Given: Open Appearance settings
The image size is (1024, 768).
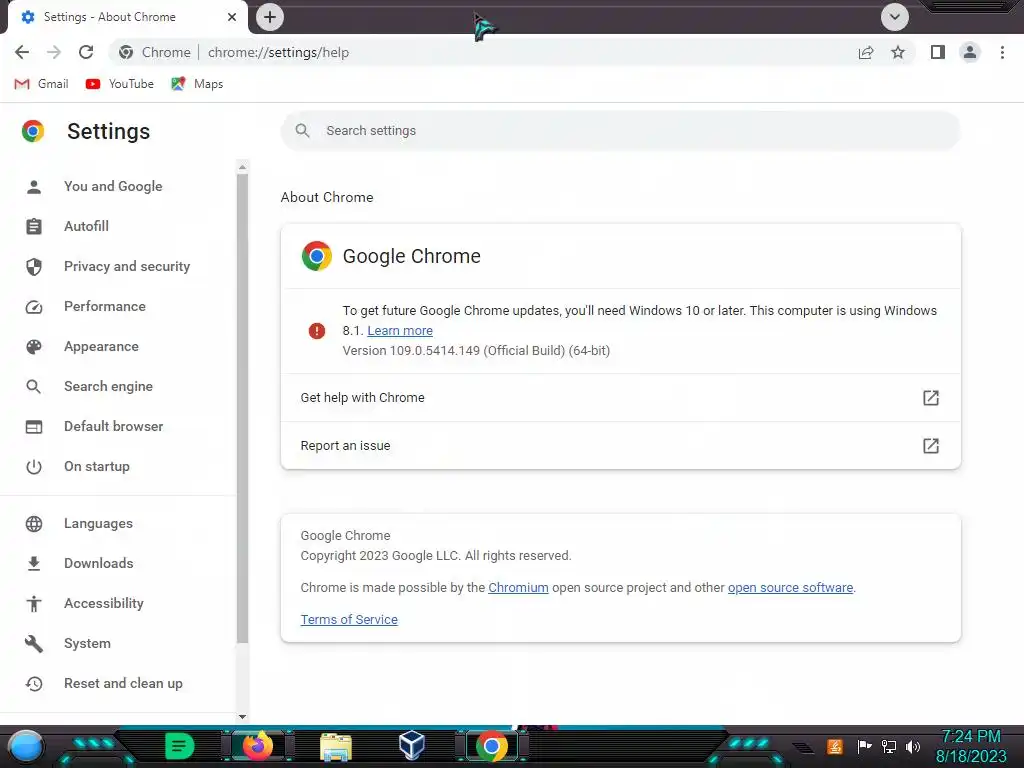Looking at the screenshot, I should 101,346.
